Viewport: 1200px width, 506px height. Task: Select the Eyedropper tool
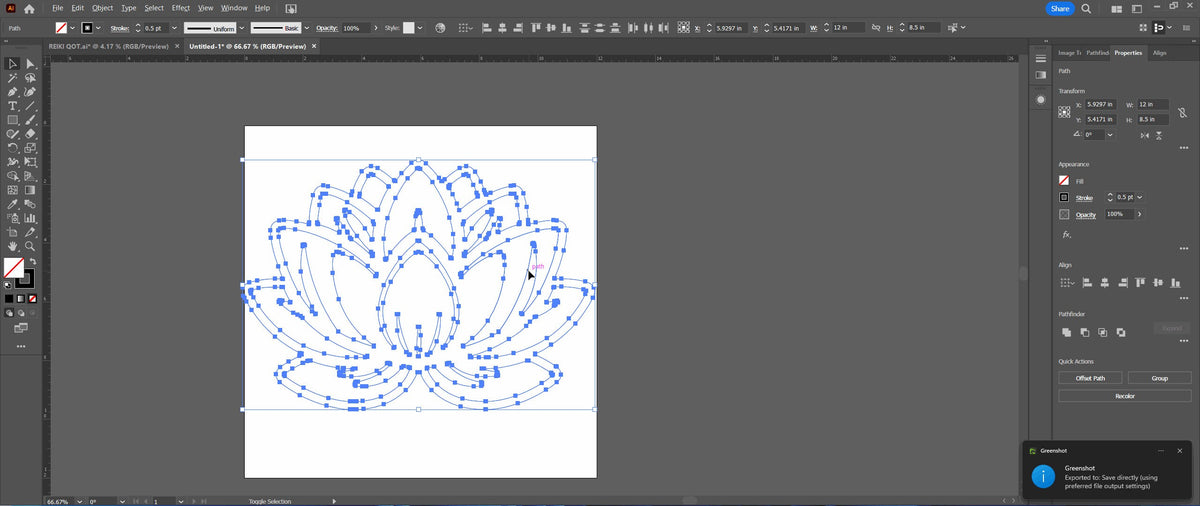(13, 204)
